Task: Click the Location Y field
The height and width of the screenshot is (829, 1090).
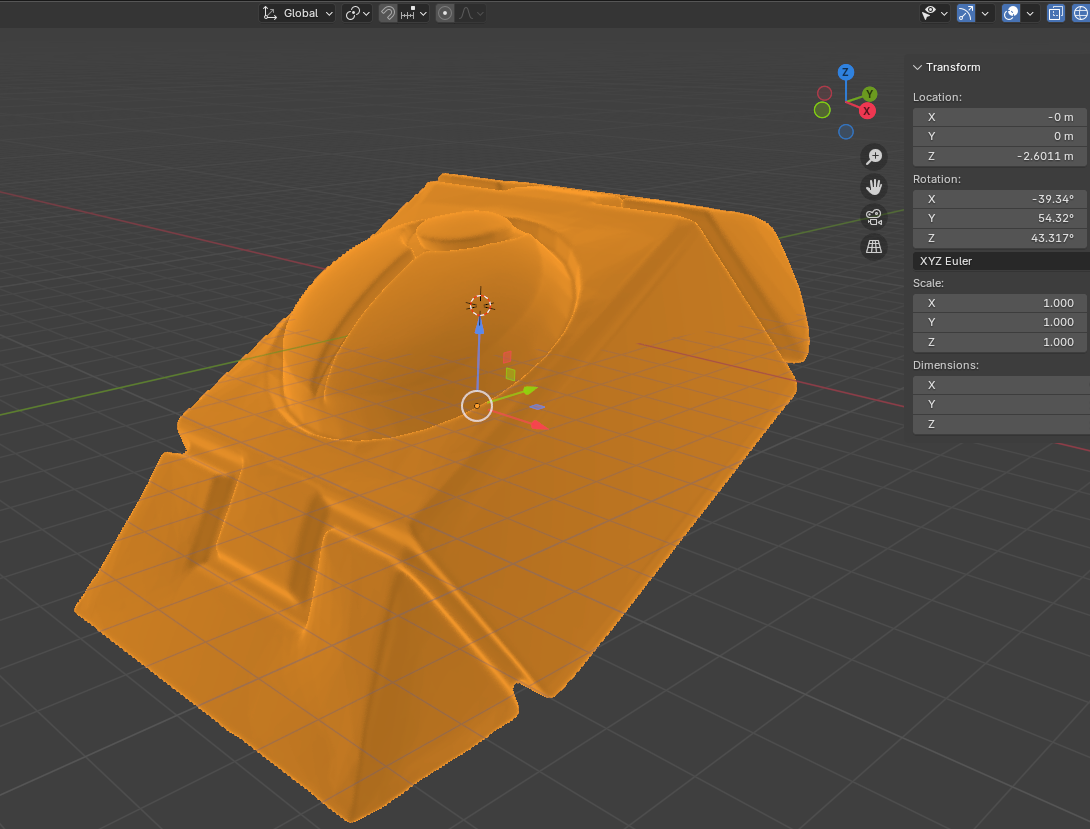Action: pos(1000,136)
